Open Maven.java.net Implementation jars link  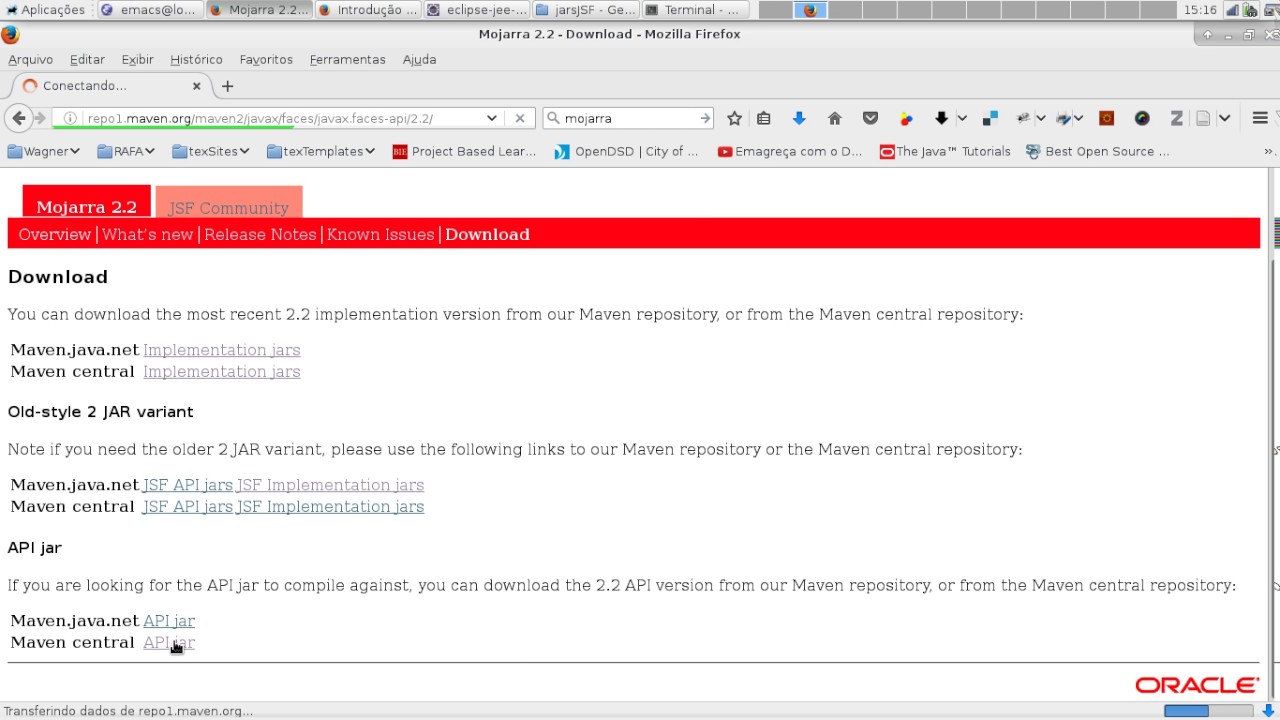pyautogui.click(x=221, y=350)
